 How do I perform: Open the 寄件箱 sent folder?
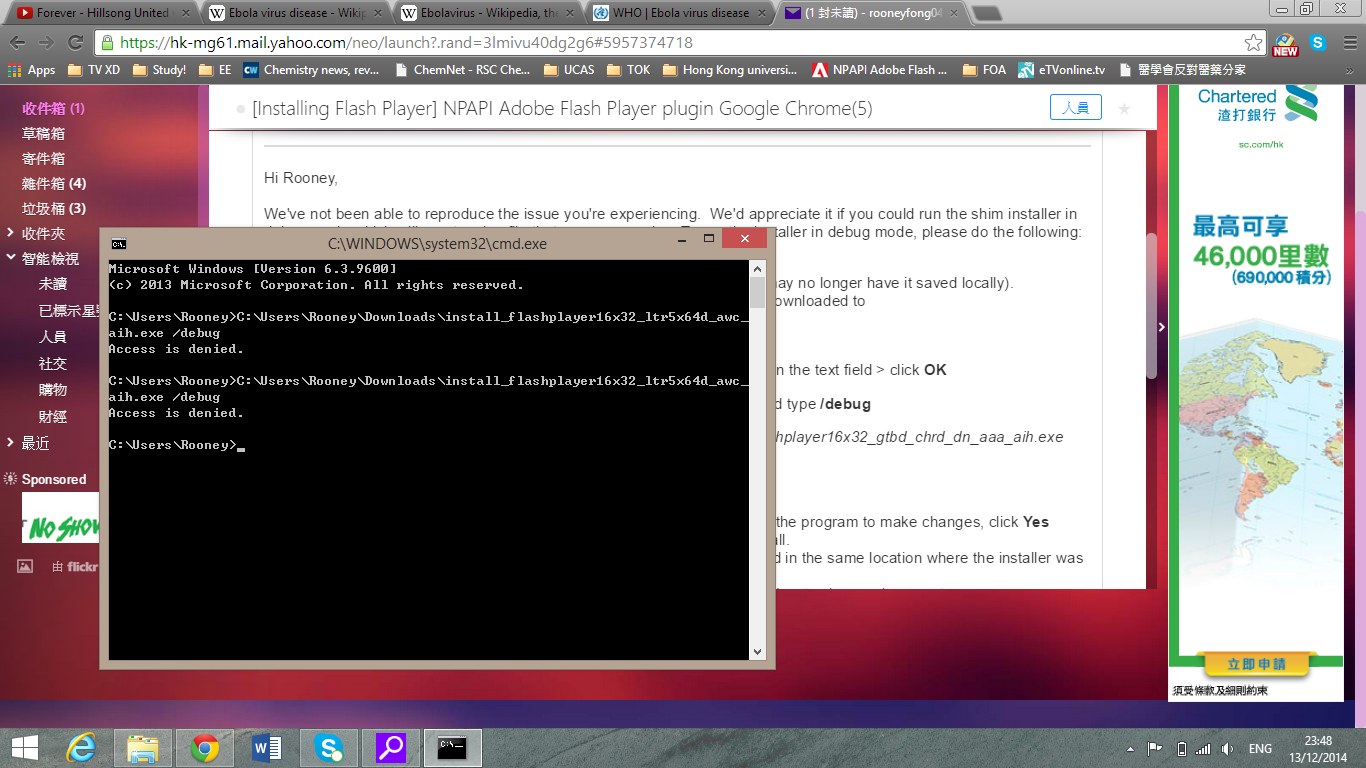click(43, 158)
